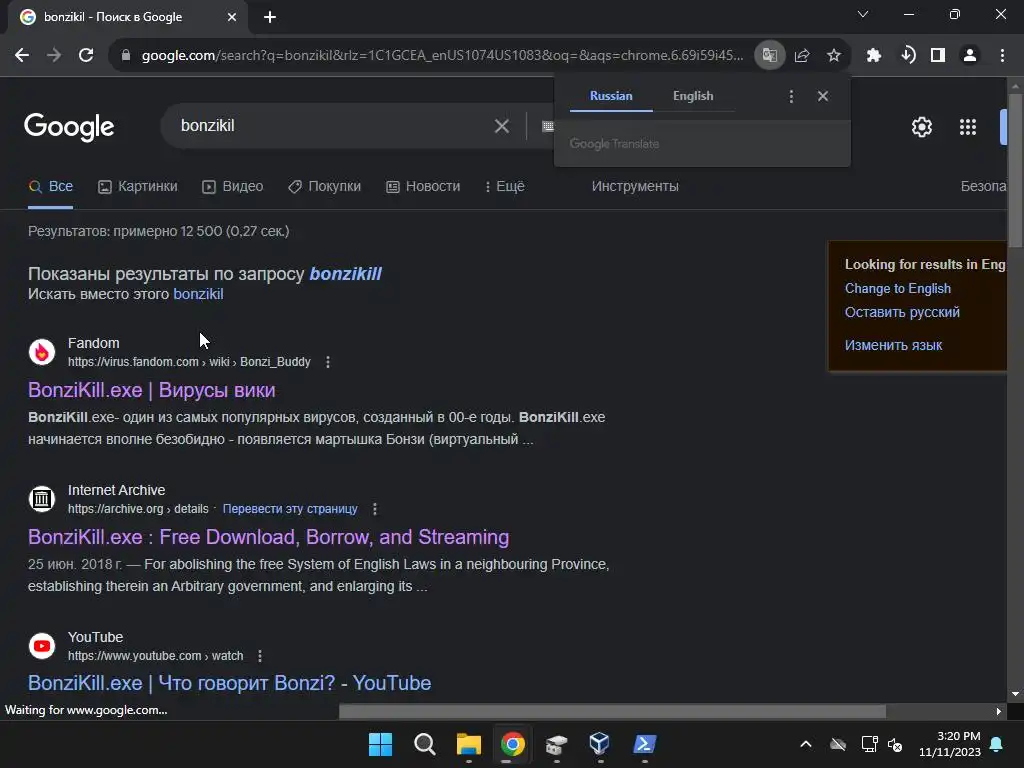Click the bonzikill corrected query link
This screenshot has width=1024, height=768.
[345, 274]
